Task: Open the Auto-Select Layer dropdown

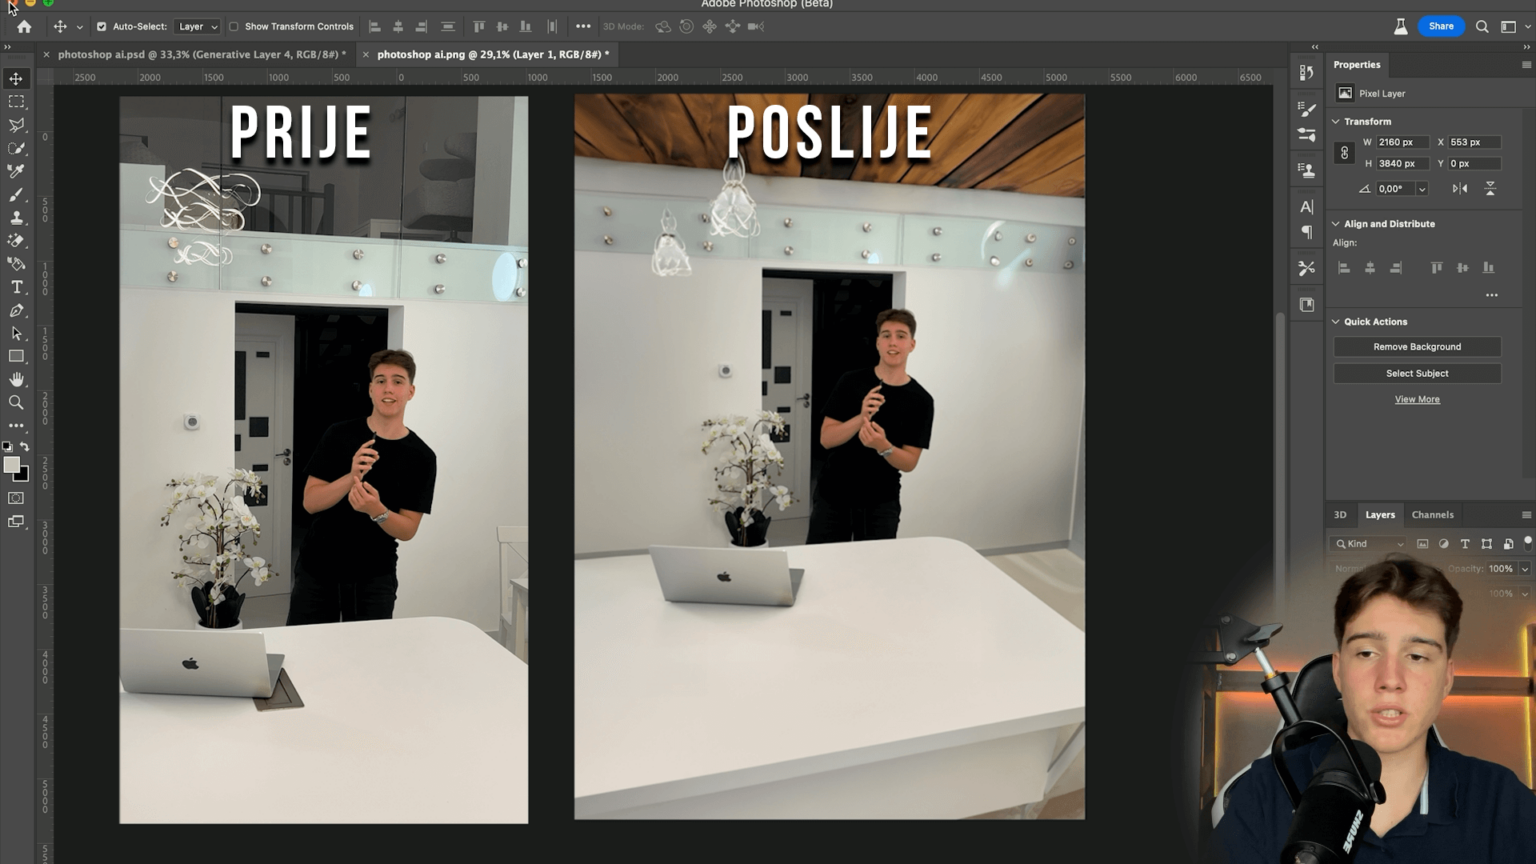Action: coord(198,27)
